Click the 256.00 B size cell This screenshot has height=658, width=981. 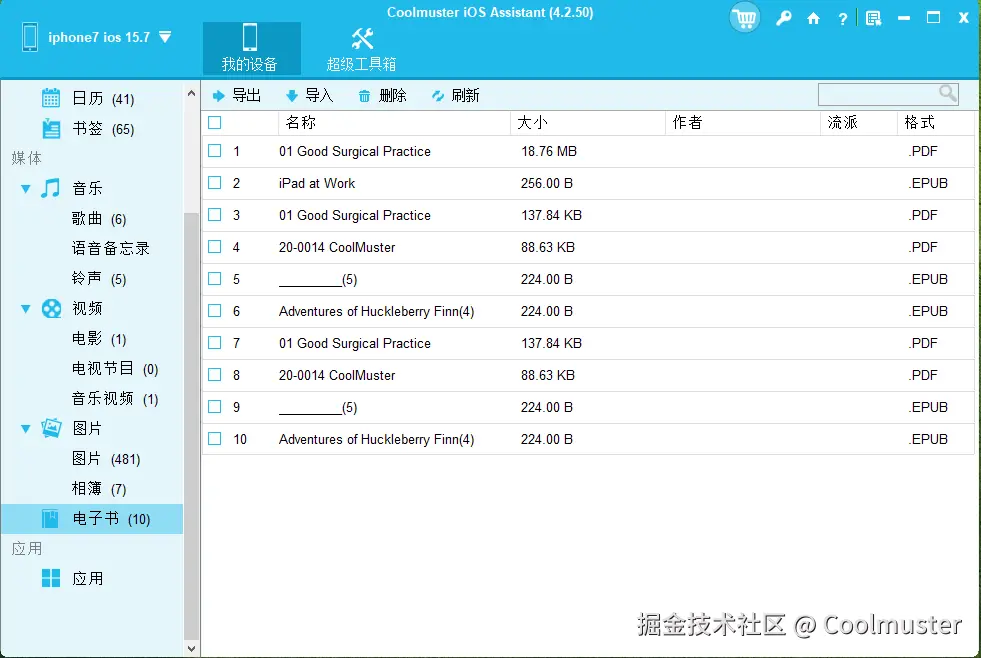pos(546,183)
